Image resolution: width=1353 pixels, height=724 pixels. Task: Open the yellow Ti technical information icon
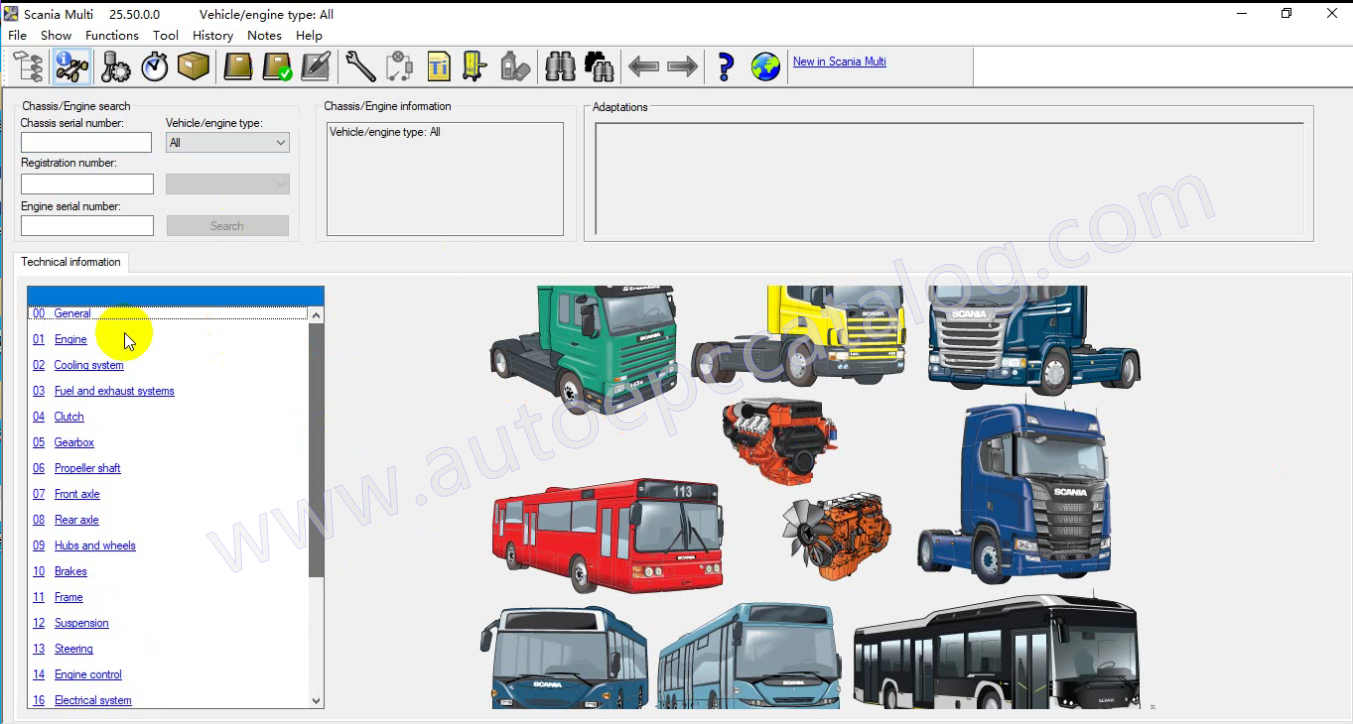(x=438, y=67)
